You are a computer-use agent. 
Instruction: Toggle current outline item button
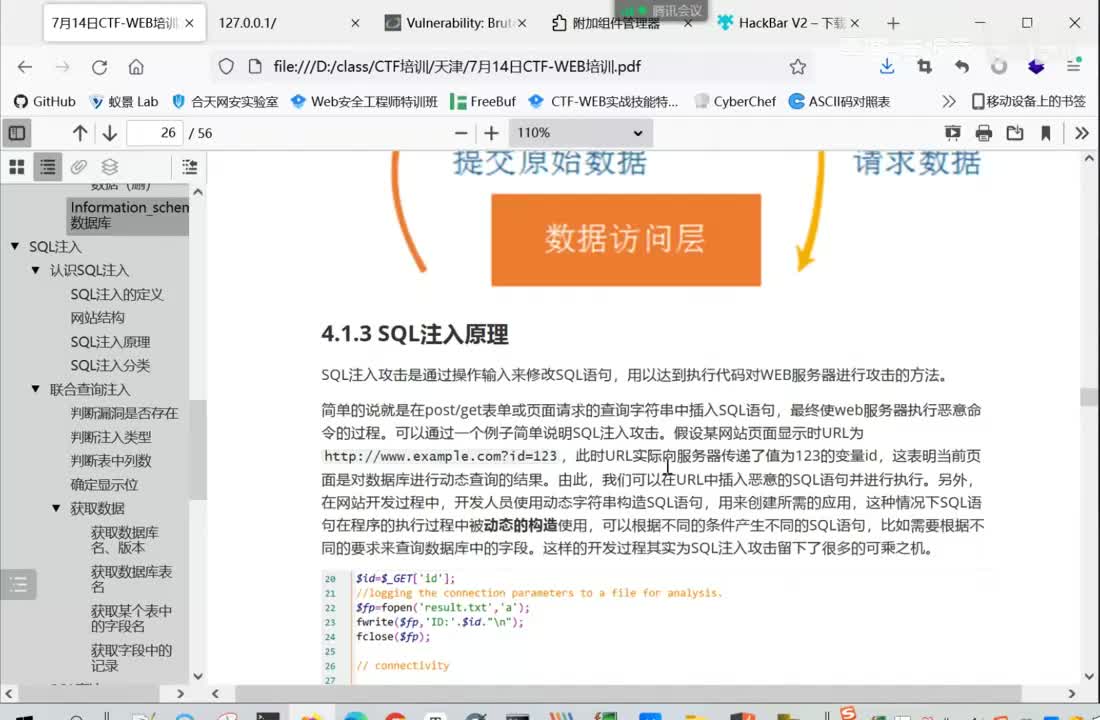pos(189,166)
